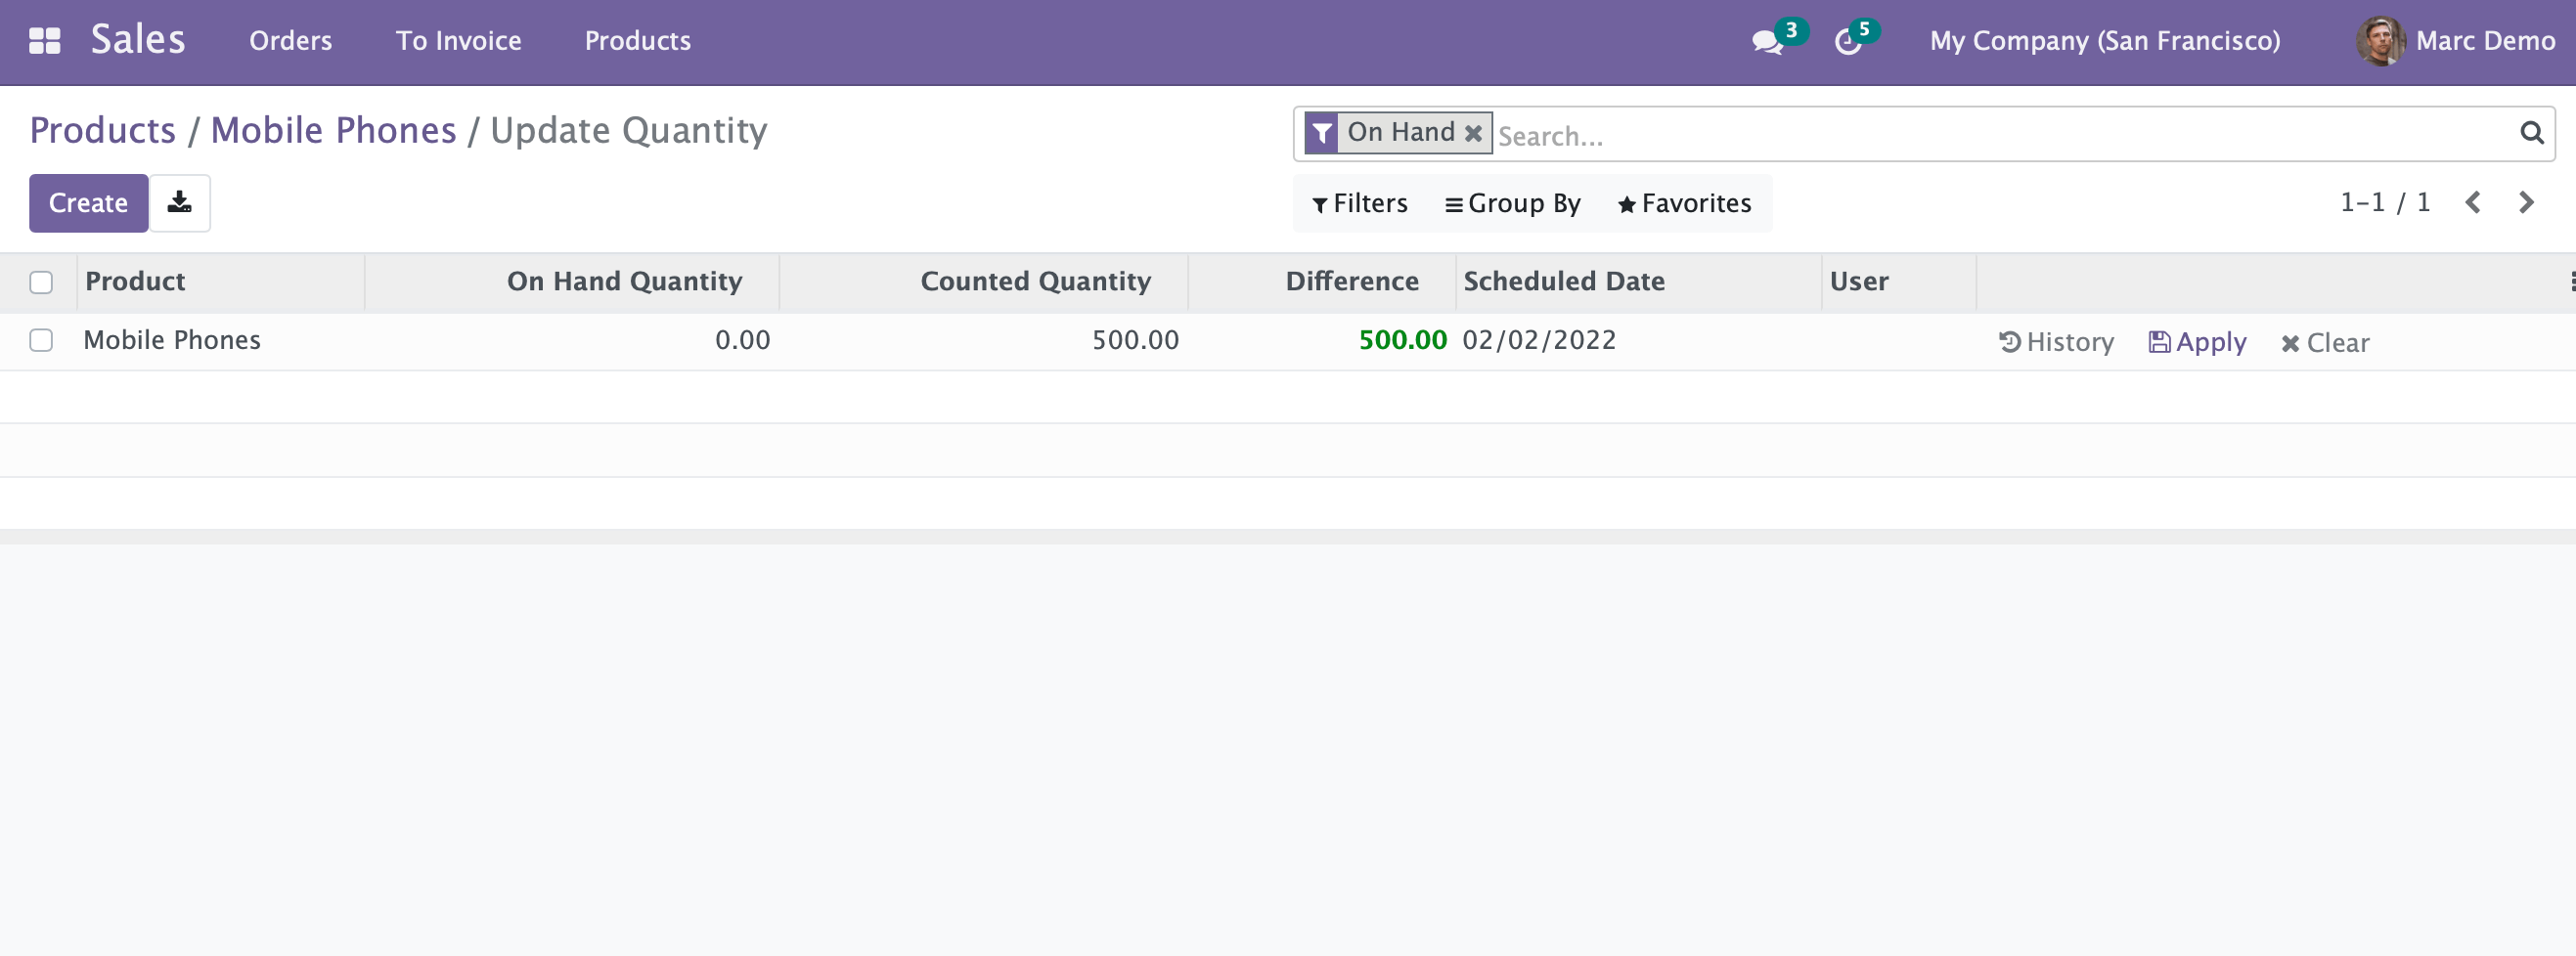The width and height of the screenshot is (2576, 956).
Task: Select all rows with header checkbox
Action: coord(41,283)
